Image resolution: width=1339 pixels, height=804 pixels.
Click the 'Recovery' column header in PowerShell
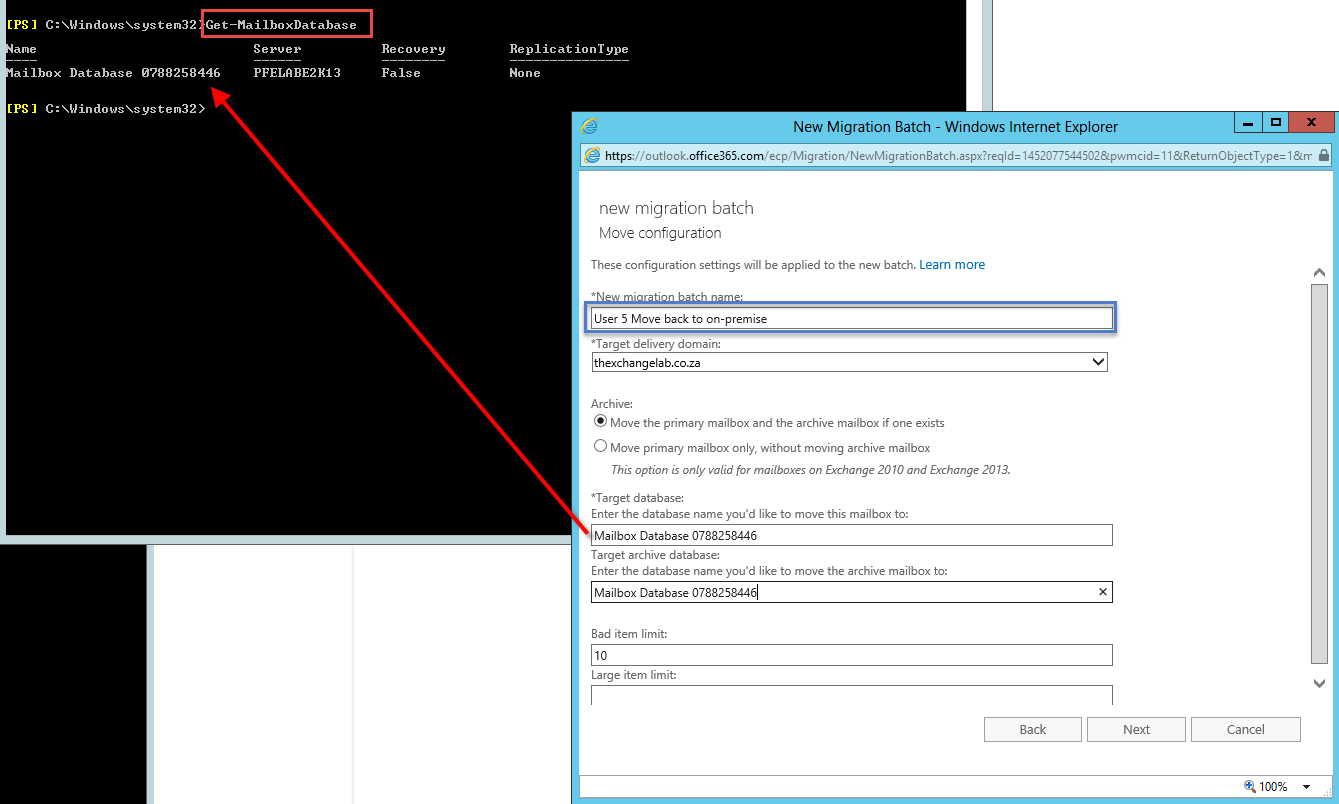pyautogui.click(x=413, y=49)
